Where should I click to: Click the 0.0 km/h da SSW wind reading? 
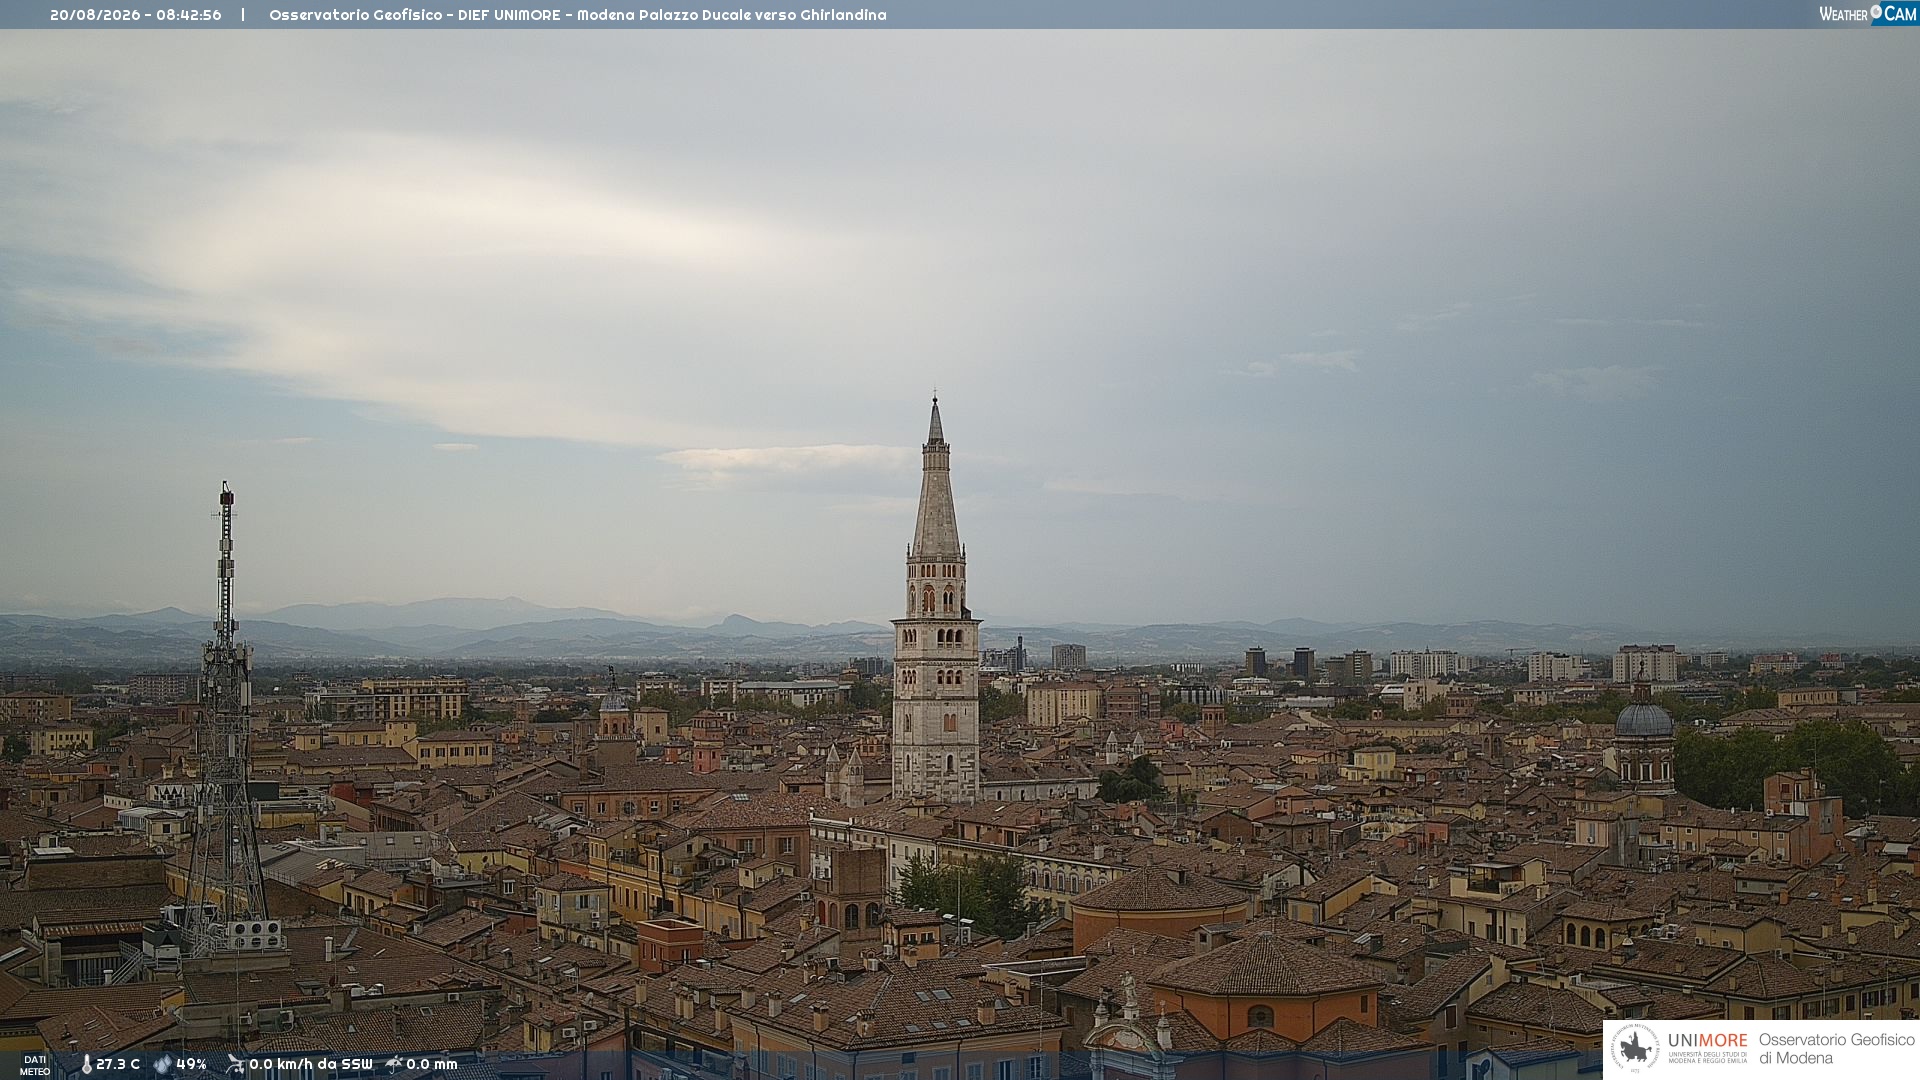[311, 1064]
